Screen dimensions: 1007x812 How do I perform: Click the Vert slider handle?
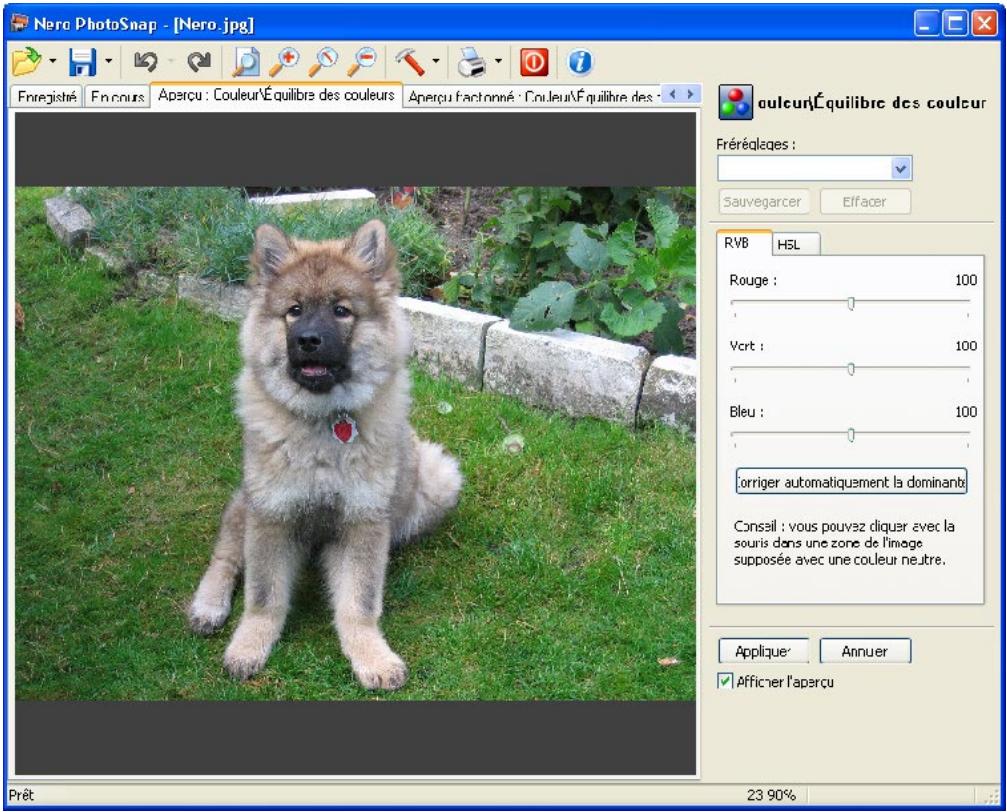[851, 369]
